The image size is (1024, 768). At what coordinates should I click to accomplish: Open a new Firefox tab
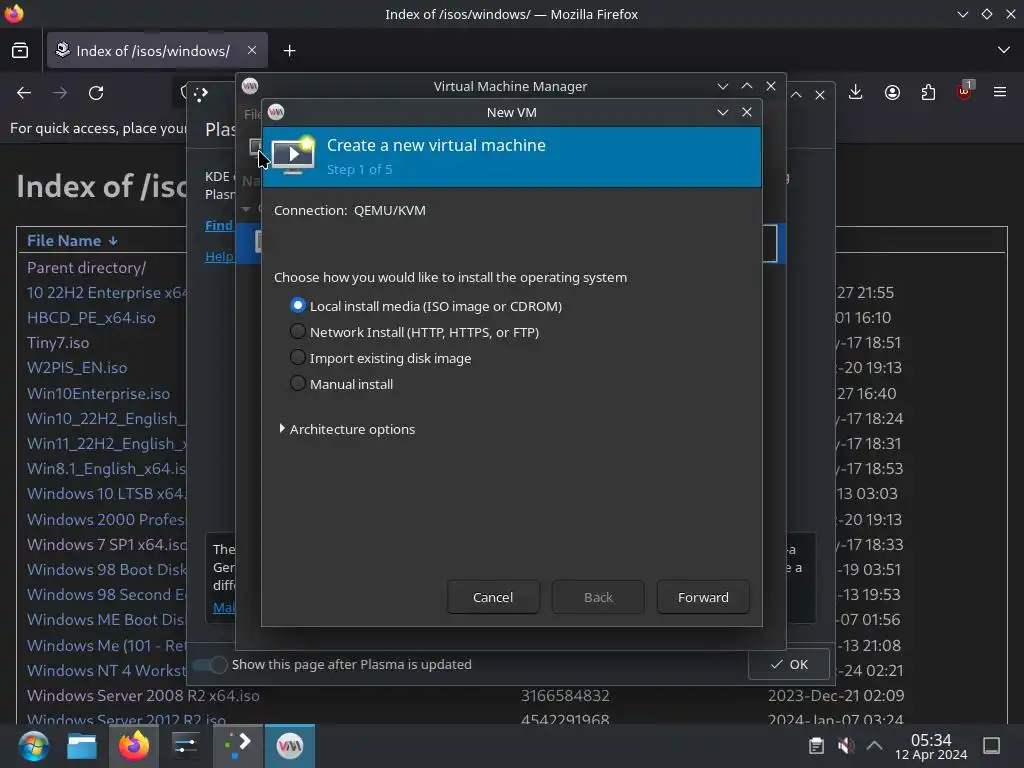(x=289, y=51)
